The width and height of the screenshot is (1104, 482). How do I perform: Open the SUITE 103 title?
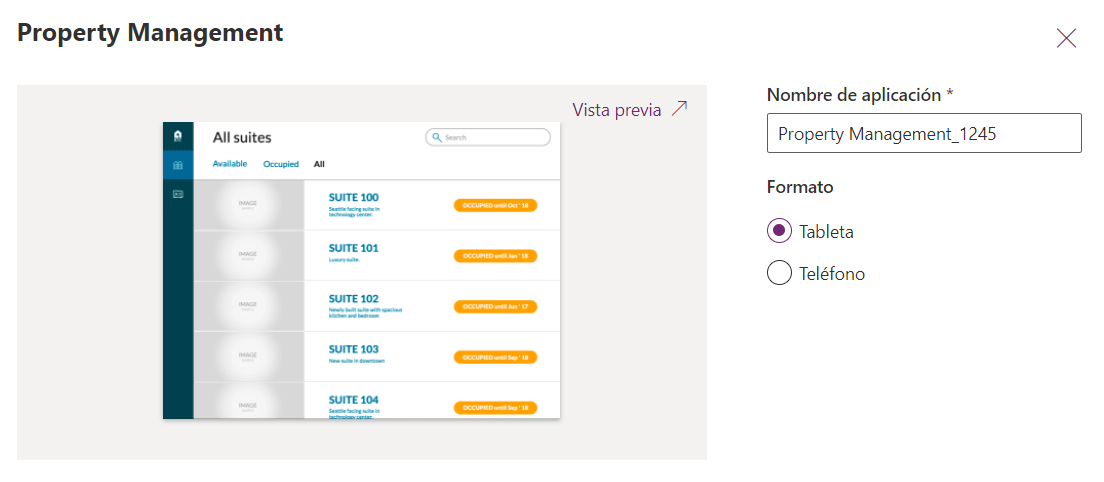pos(353,349)
